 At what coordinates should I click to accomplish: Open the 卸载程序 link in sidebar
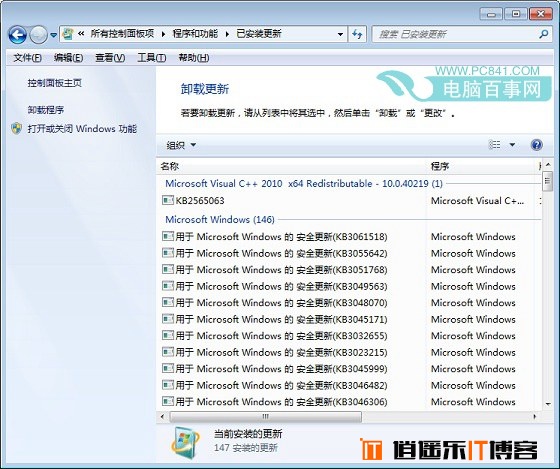pos(46,110)
